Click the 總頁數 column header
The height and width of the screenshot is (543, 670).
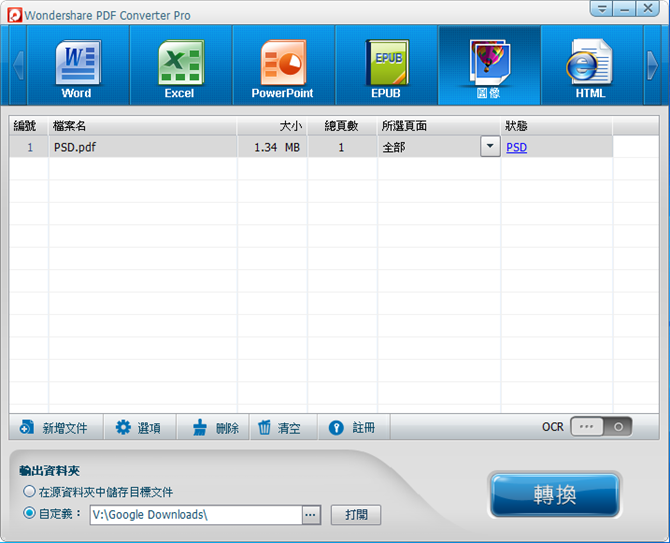point(342,126)
